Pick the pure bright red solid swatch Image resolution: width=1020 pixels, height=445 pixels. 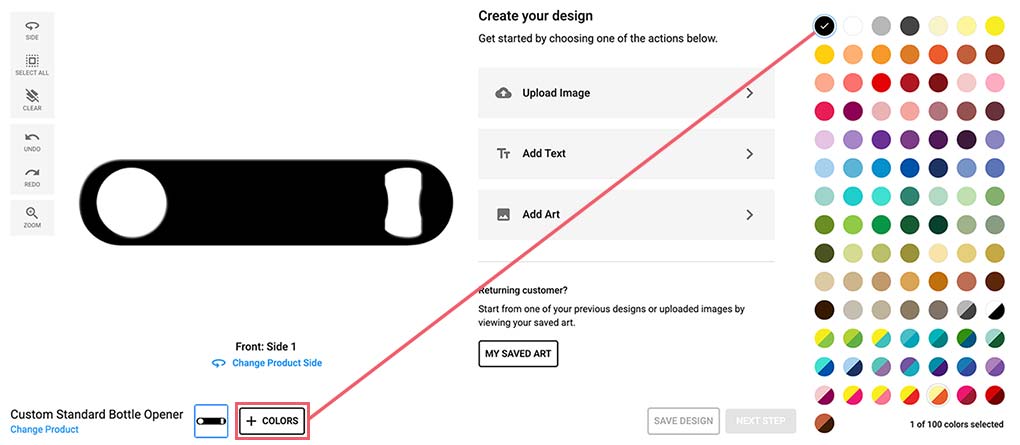881,83
